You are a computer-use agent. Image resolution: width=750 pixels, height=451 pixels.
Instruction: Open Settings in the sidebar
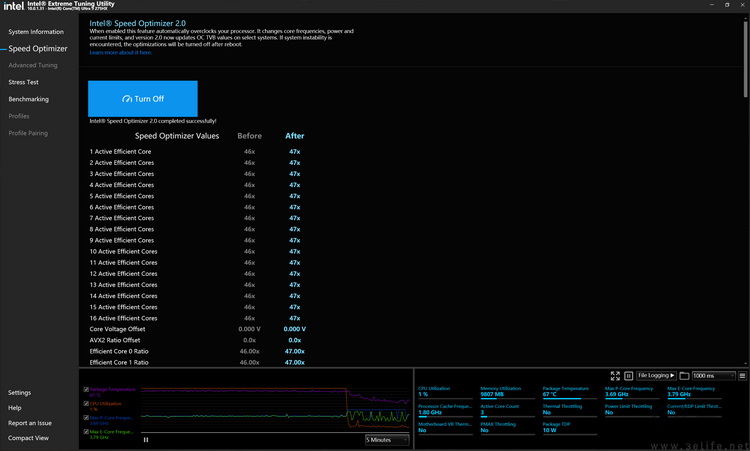click(x=19, y=393)
